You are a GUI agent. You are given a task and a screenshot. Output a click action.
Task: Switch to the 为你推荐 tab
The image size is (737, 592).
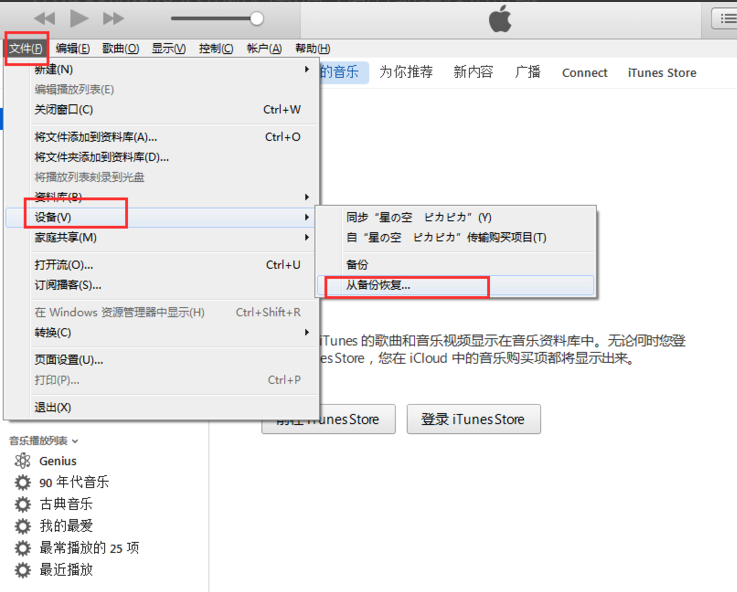[406, 72]
